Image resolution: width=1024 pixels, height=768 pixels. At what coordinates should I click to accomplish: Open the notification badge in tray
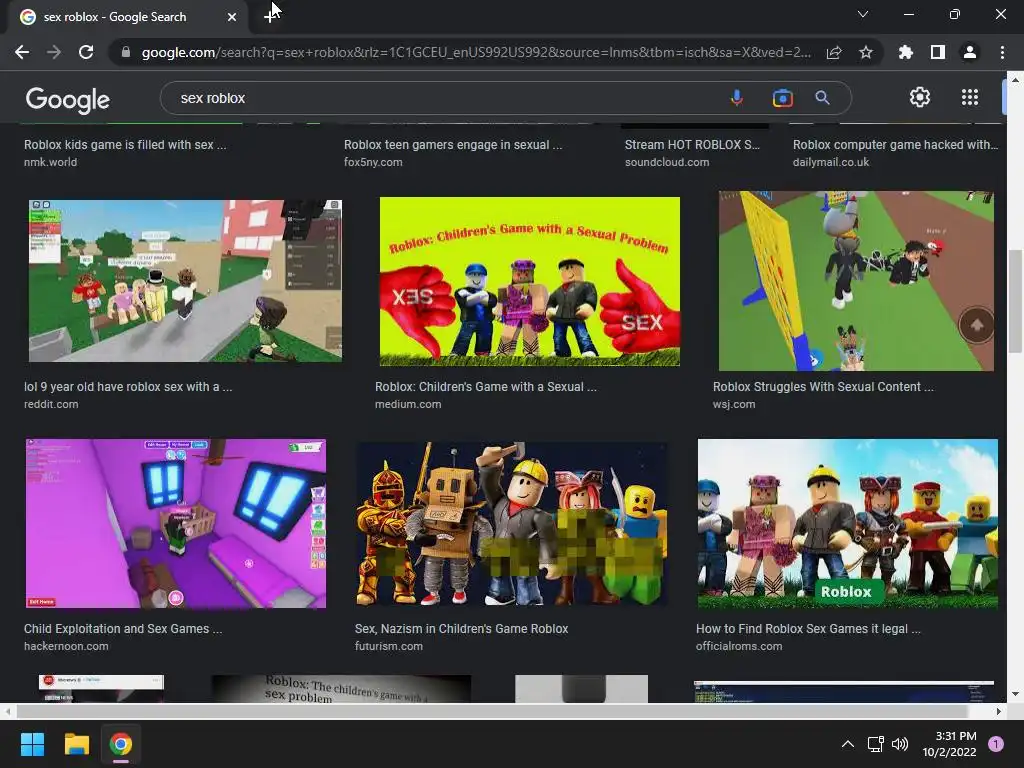click(996, 744)
